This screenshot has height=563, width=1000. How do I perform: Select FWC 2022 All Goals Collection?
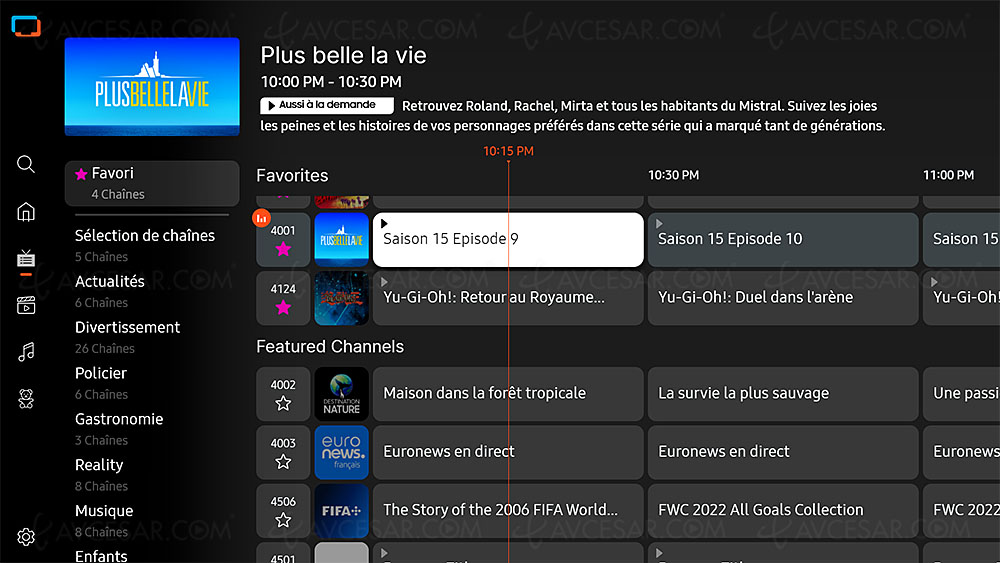point(783,511)
